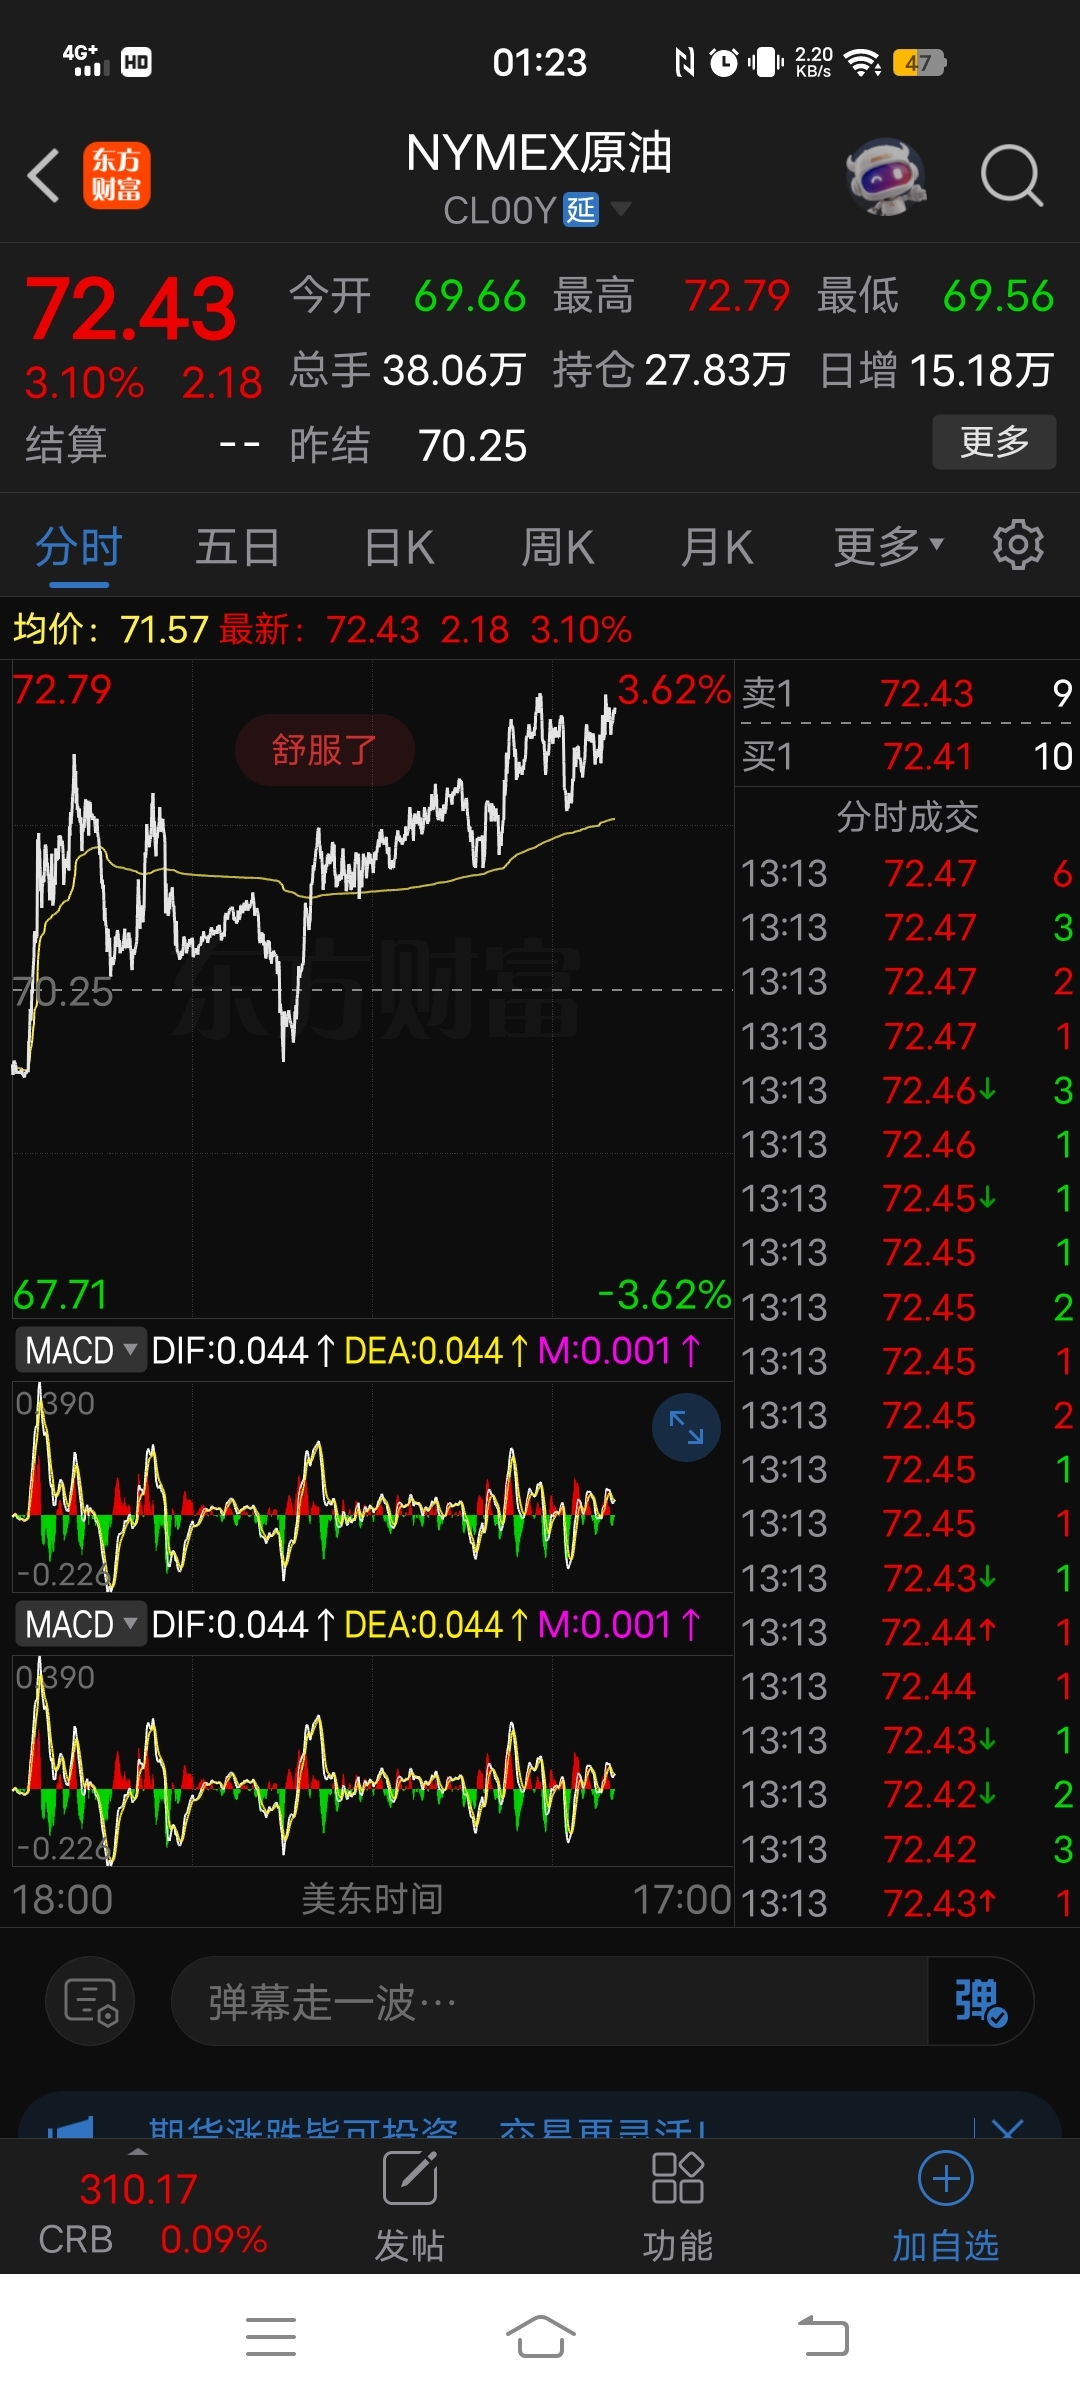Tap the search magnifier icon

1011,176
